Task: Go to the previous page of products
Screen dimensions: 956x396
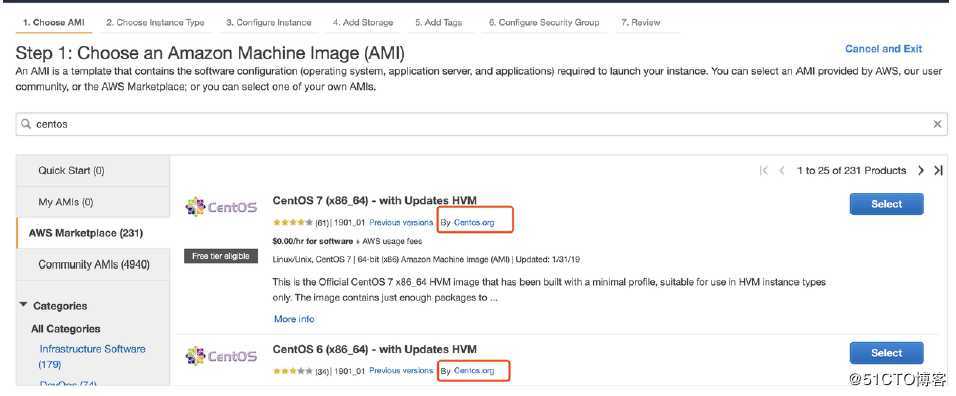Action: point(782,171)
